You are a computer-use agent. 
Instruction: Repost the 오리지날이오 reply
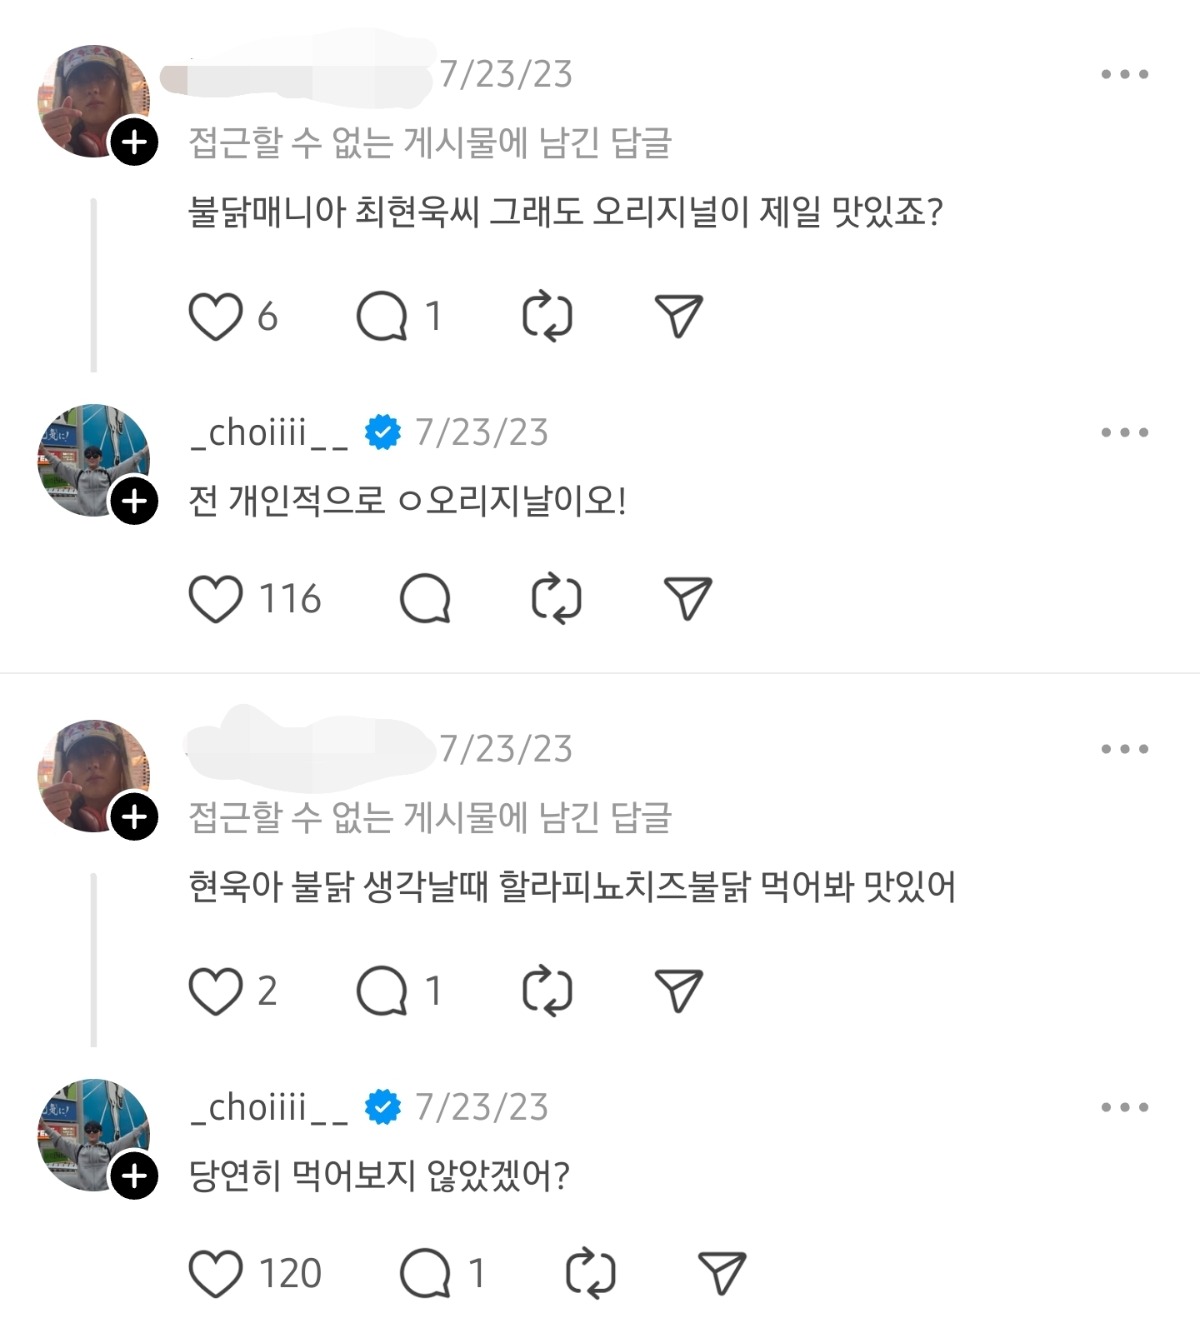click(x=556, y=599)
